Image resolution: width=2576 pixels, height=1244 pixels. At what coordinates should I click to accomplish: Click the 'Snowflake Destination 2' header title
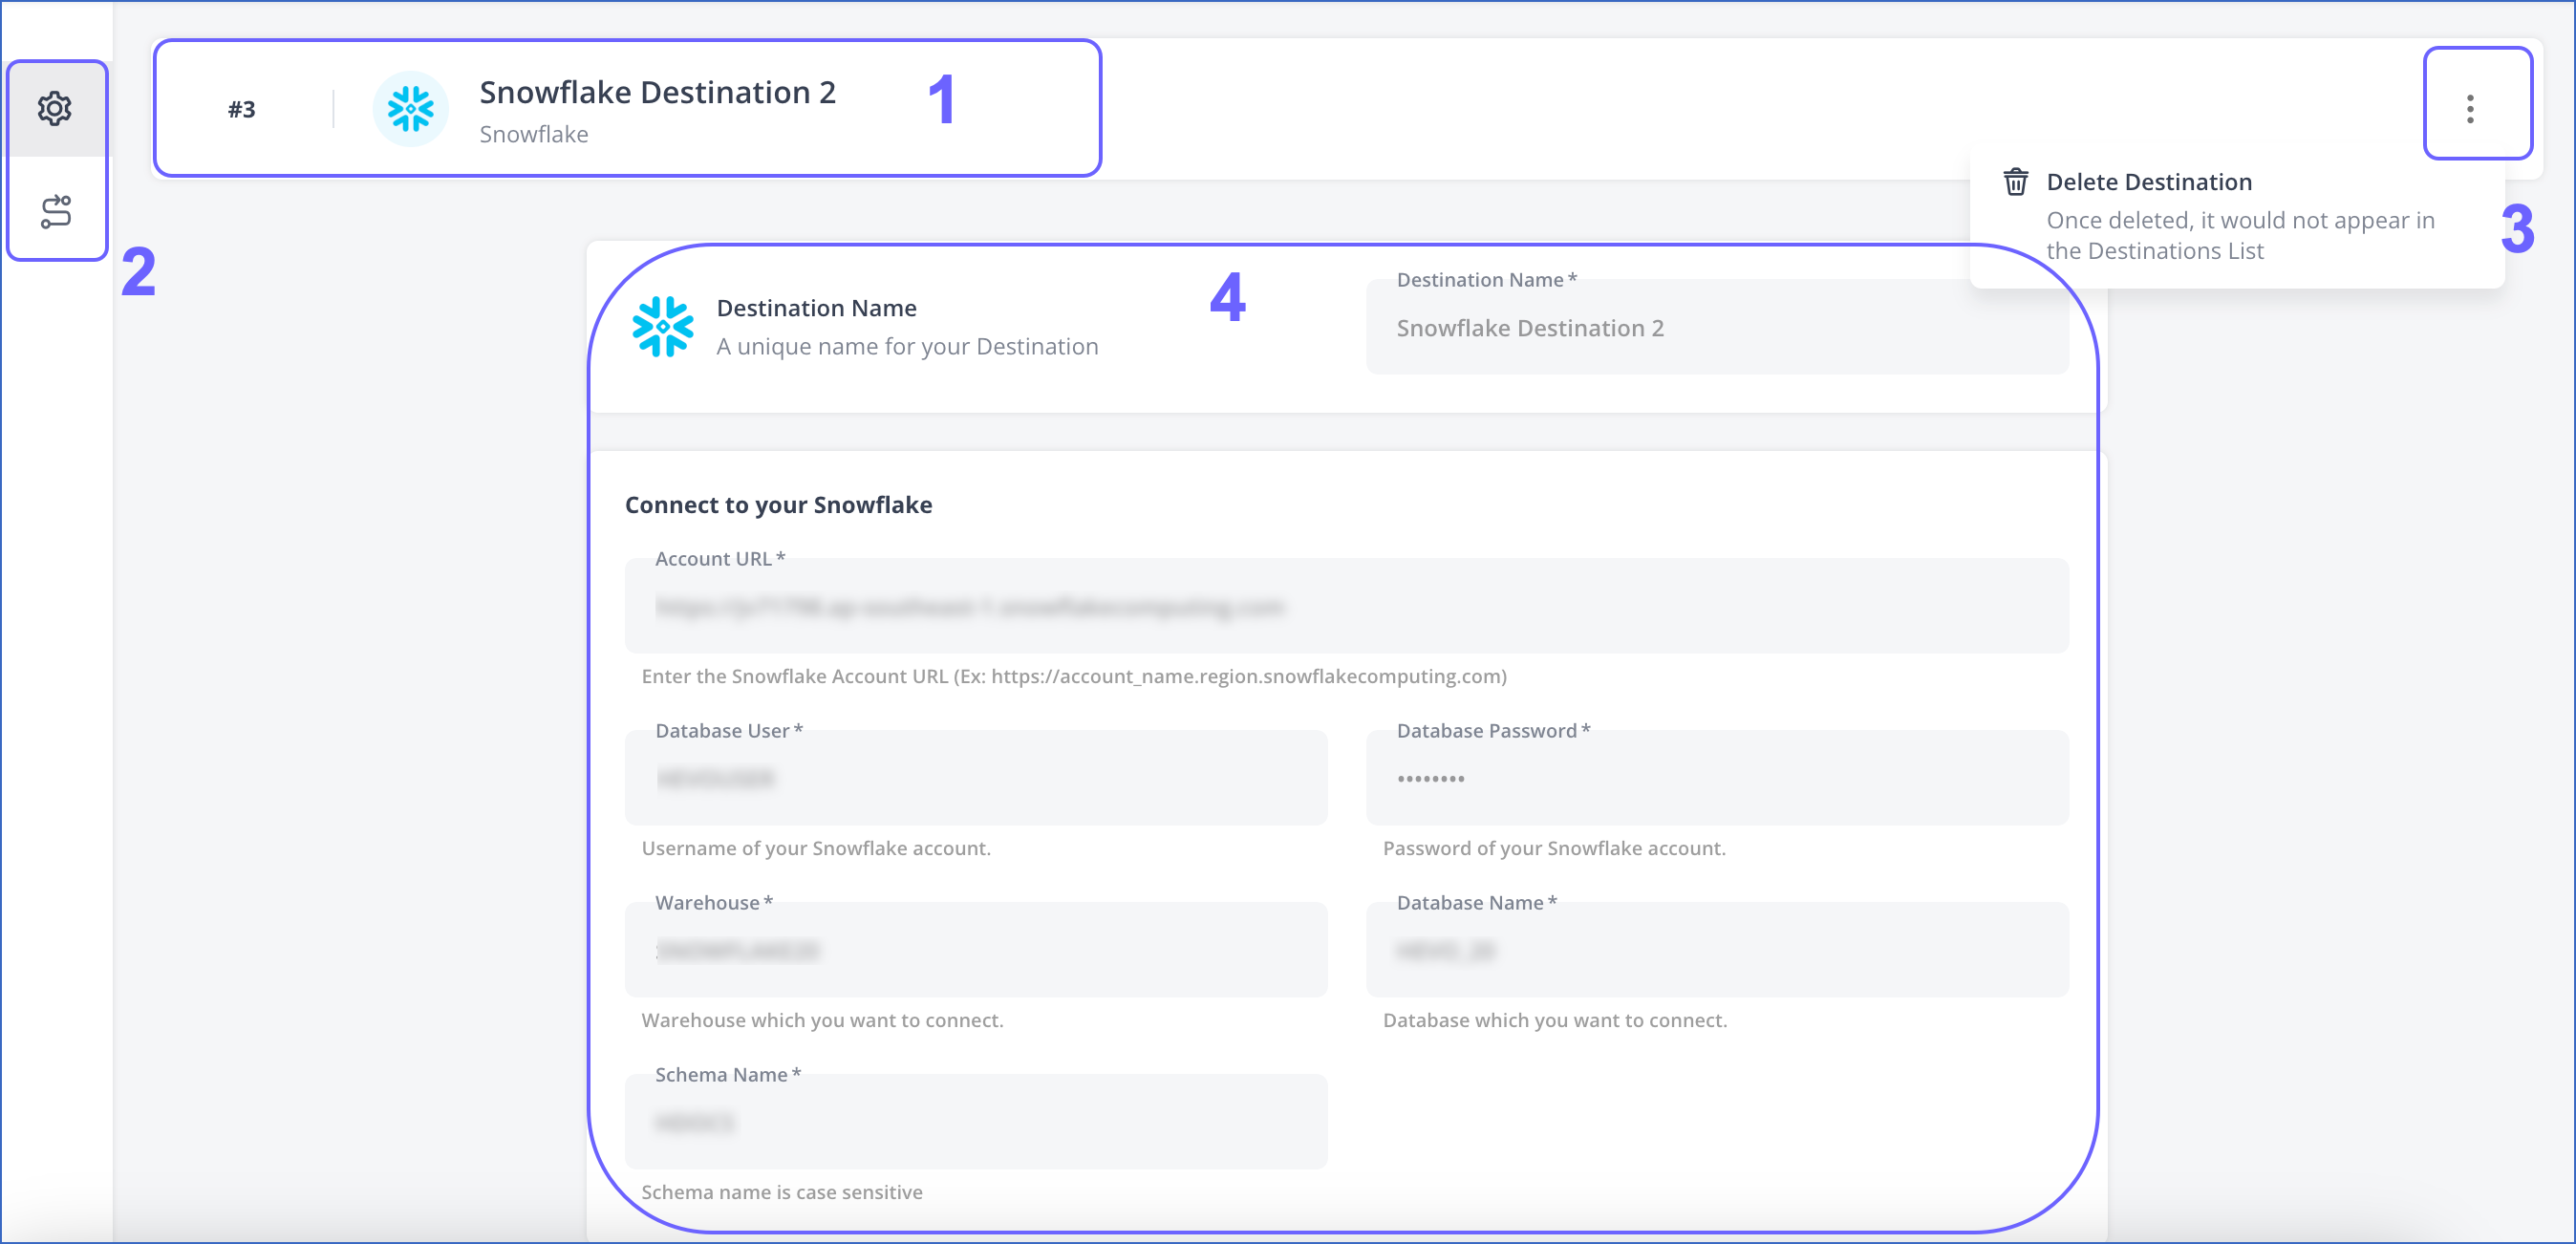click(x=657, y=92)
